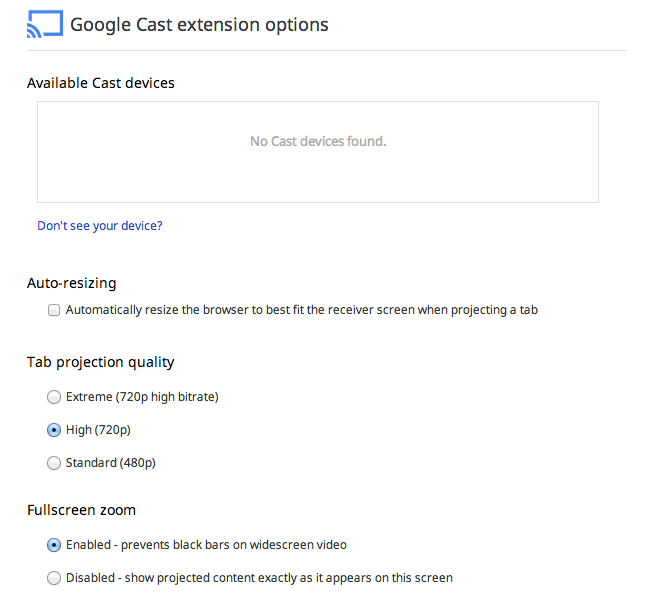Click the "Google Cast extension options" page title
This screenshot has height=611, width=653.
coord(199,25)
